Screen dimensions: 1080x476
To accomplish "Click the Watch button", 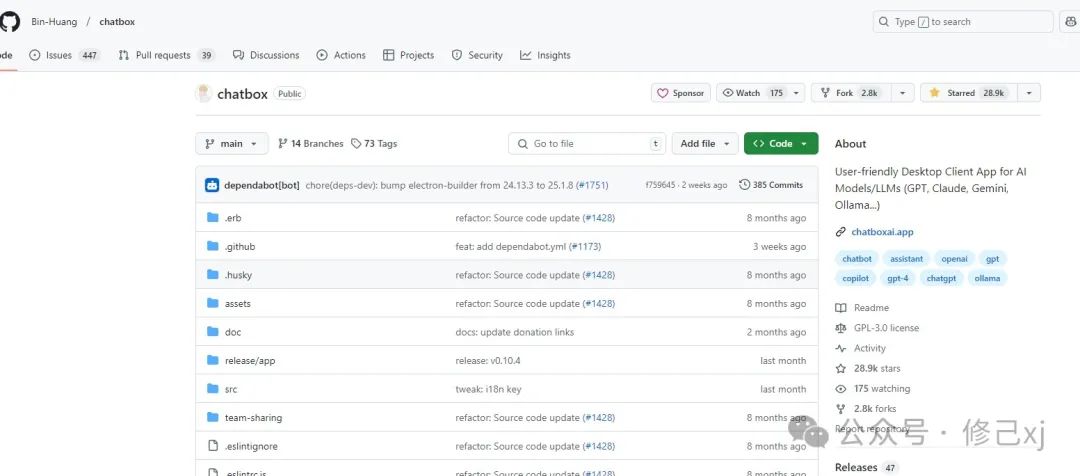I will pos(752,93).
